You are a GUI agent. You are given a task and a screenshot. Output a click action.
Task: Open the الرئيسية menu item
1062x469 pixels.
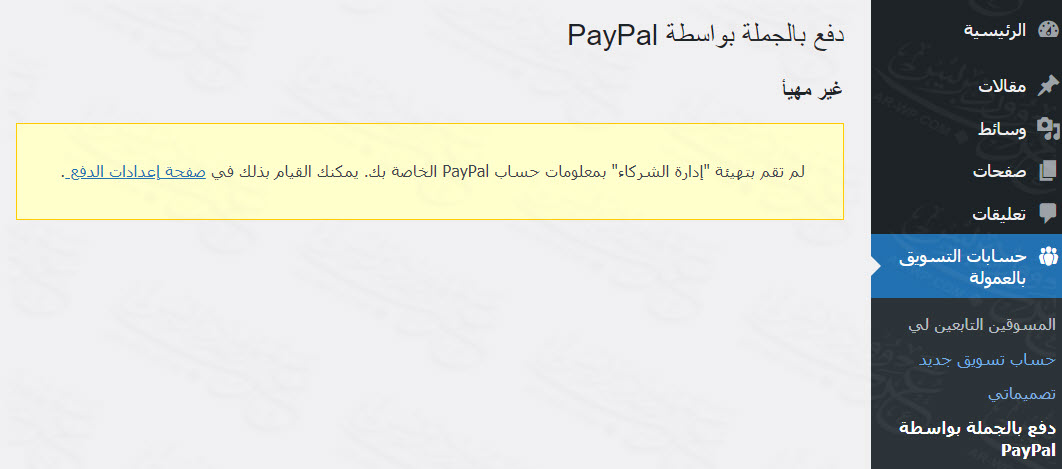click(x=995, y=30)
